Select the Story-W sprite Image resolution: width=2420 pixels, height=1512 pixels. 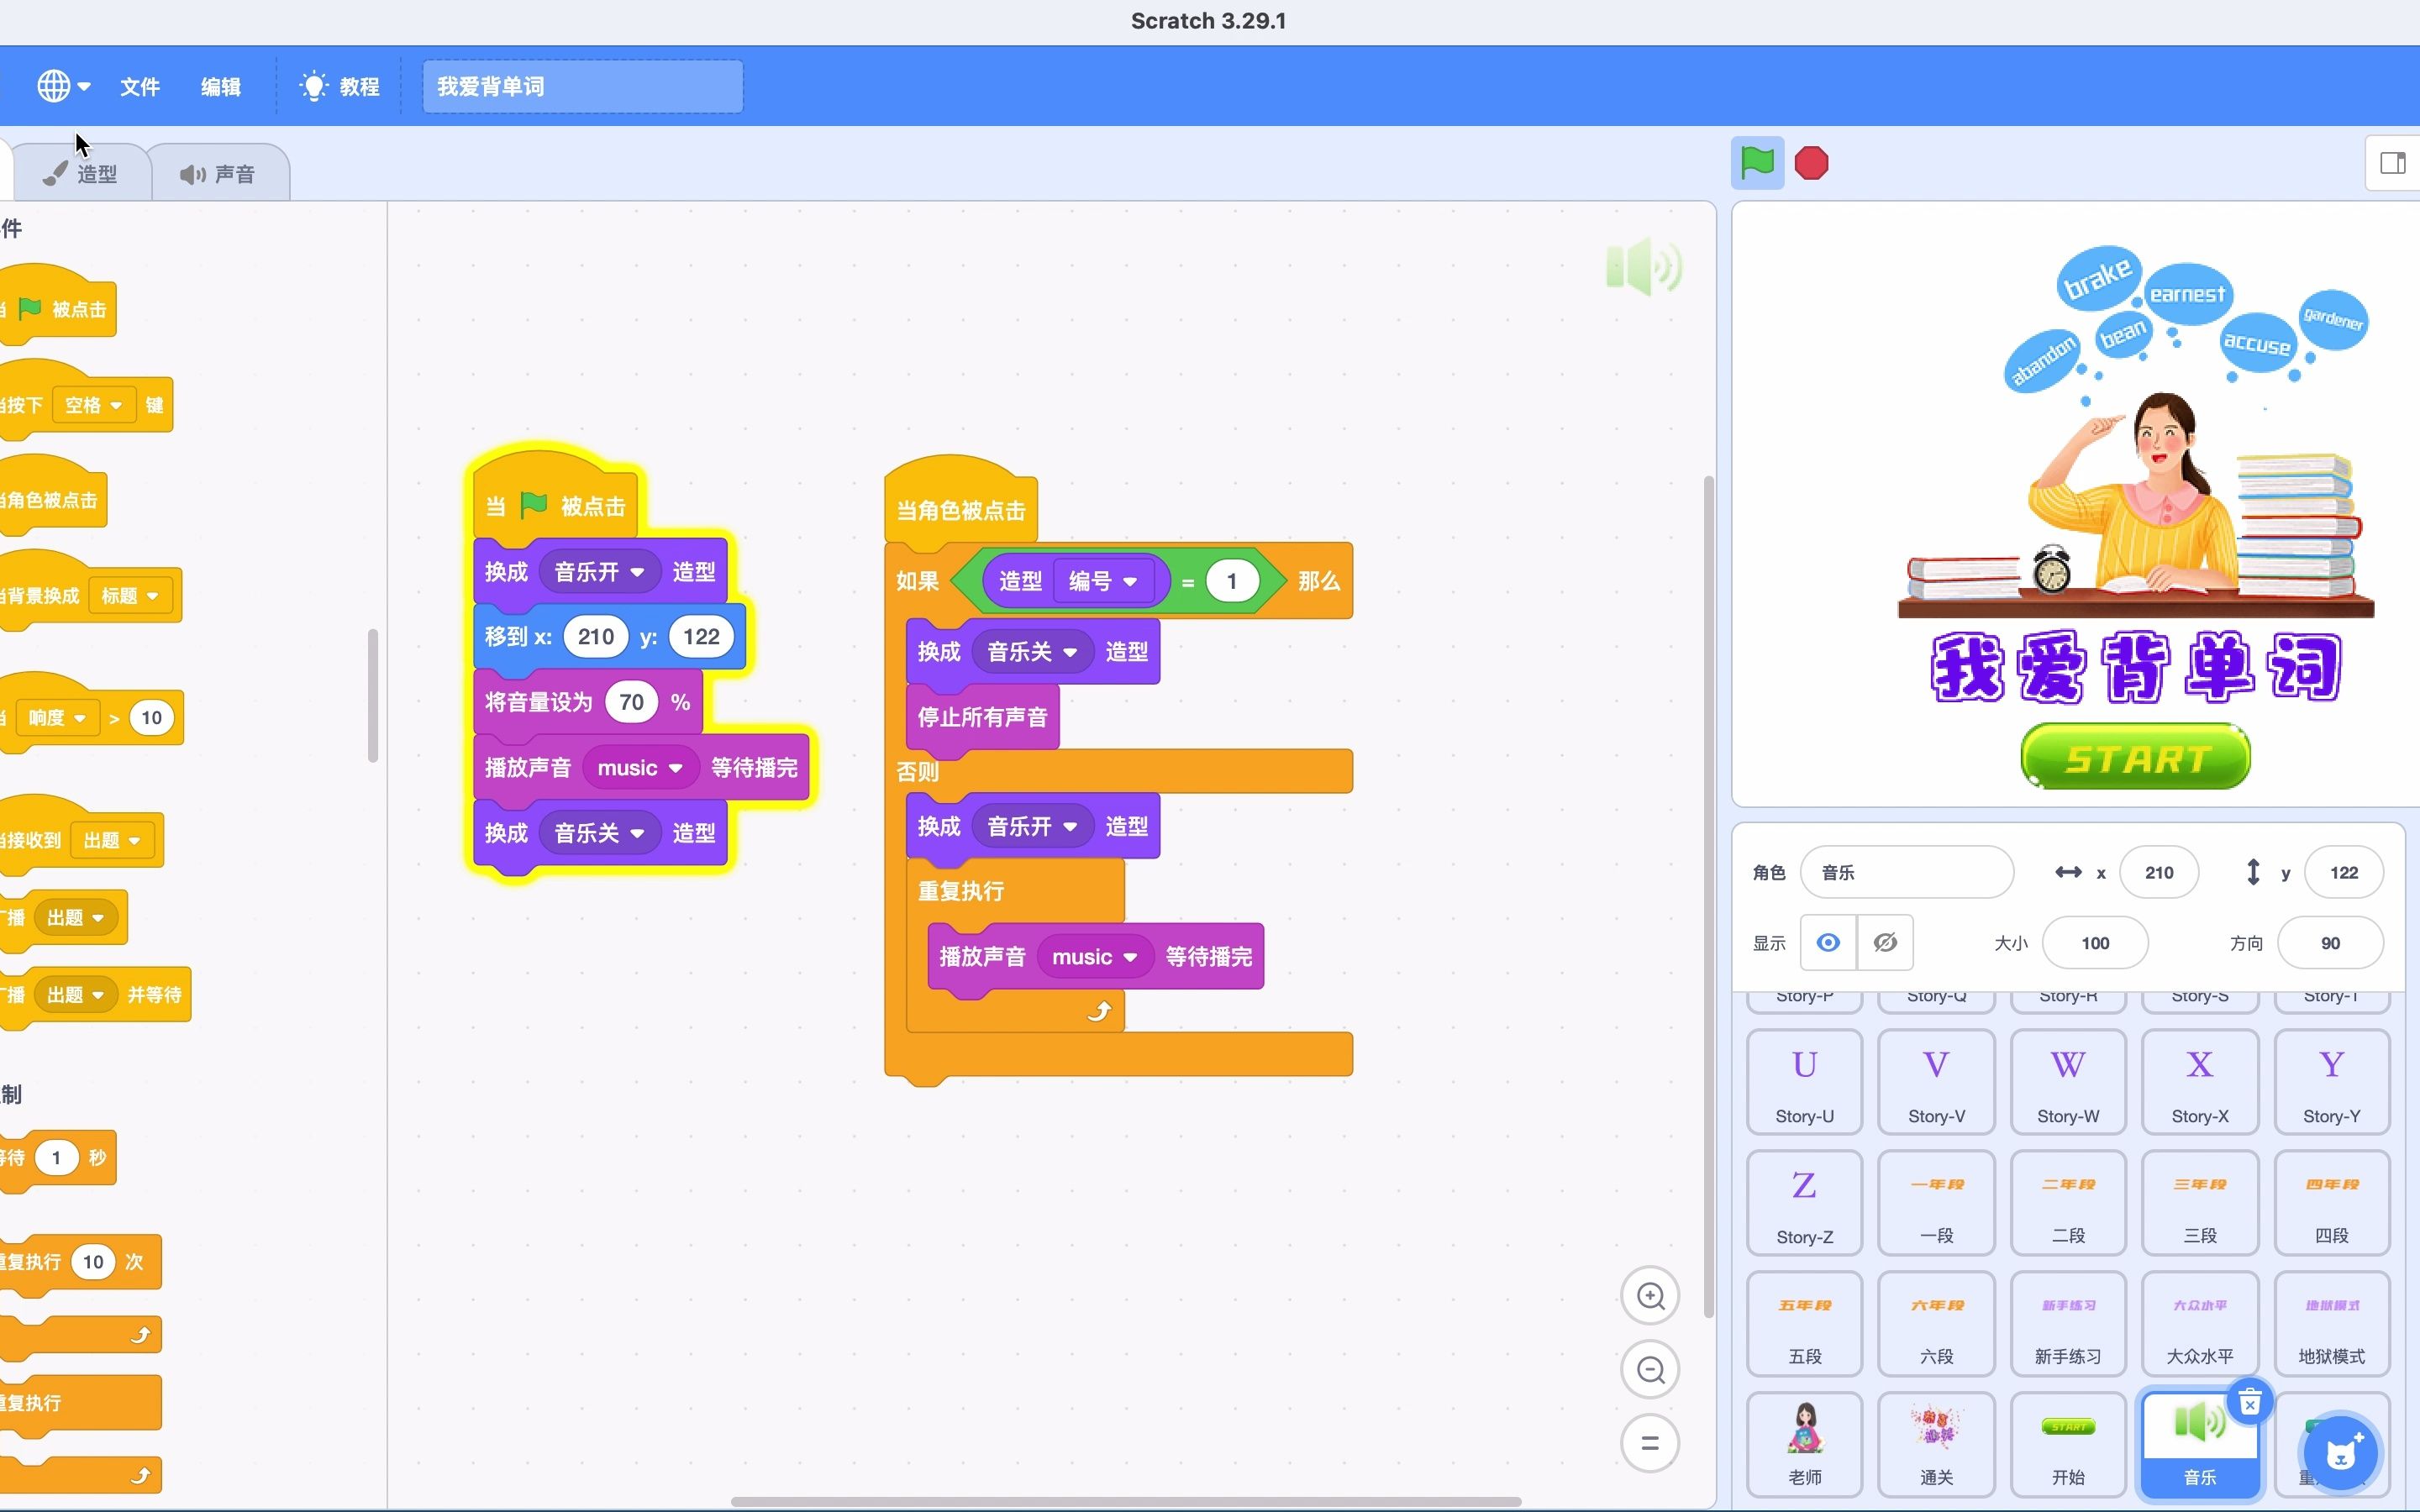pyautogui.click(x=2068, y=1081)
